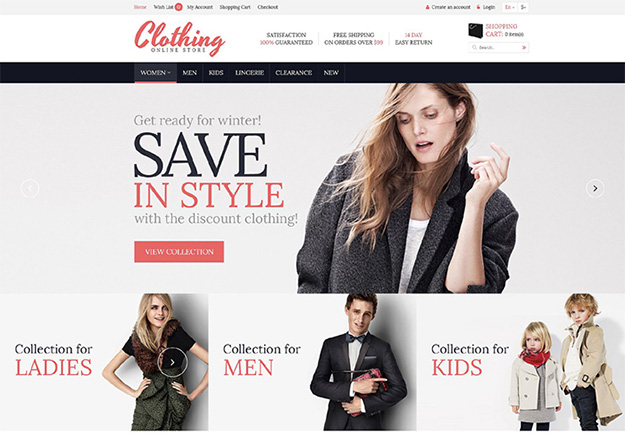The height and width of the screenshot is (435, 625).
Task: Open the Men category tab
Action: pos(190,73)
